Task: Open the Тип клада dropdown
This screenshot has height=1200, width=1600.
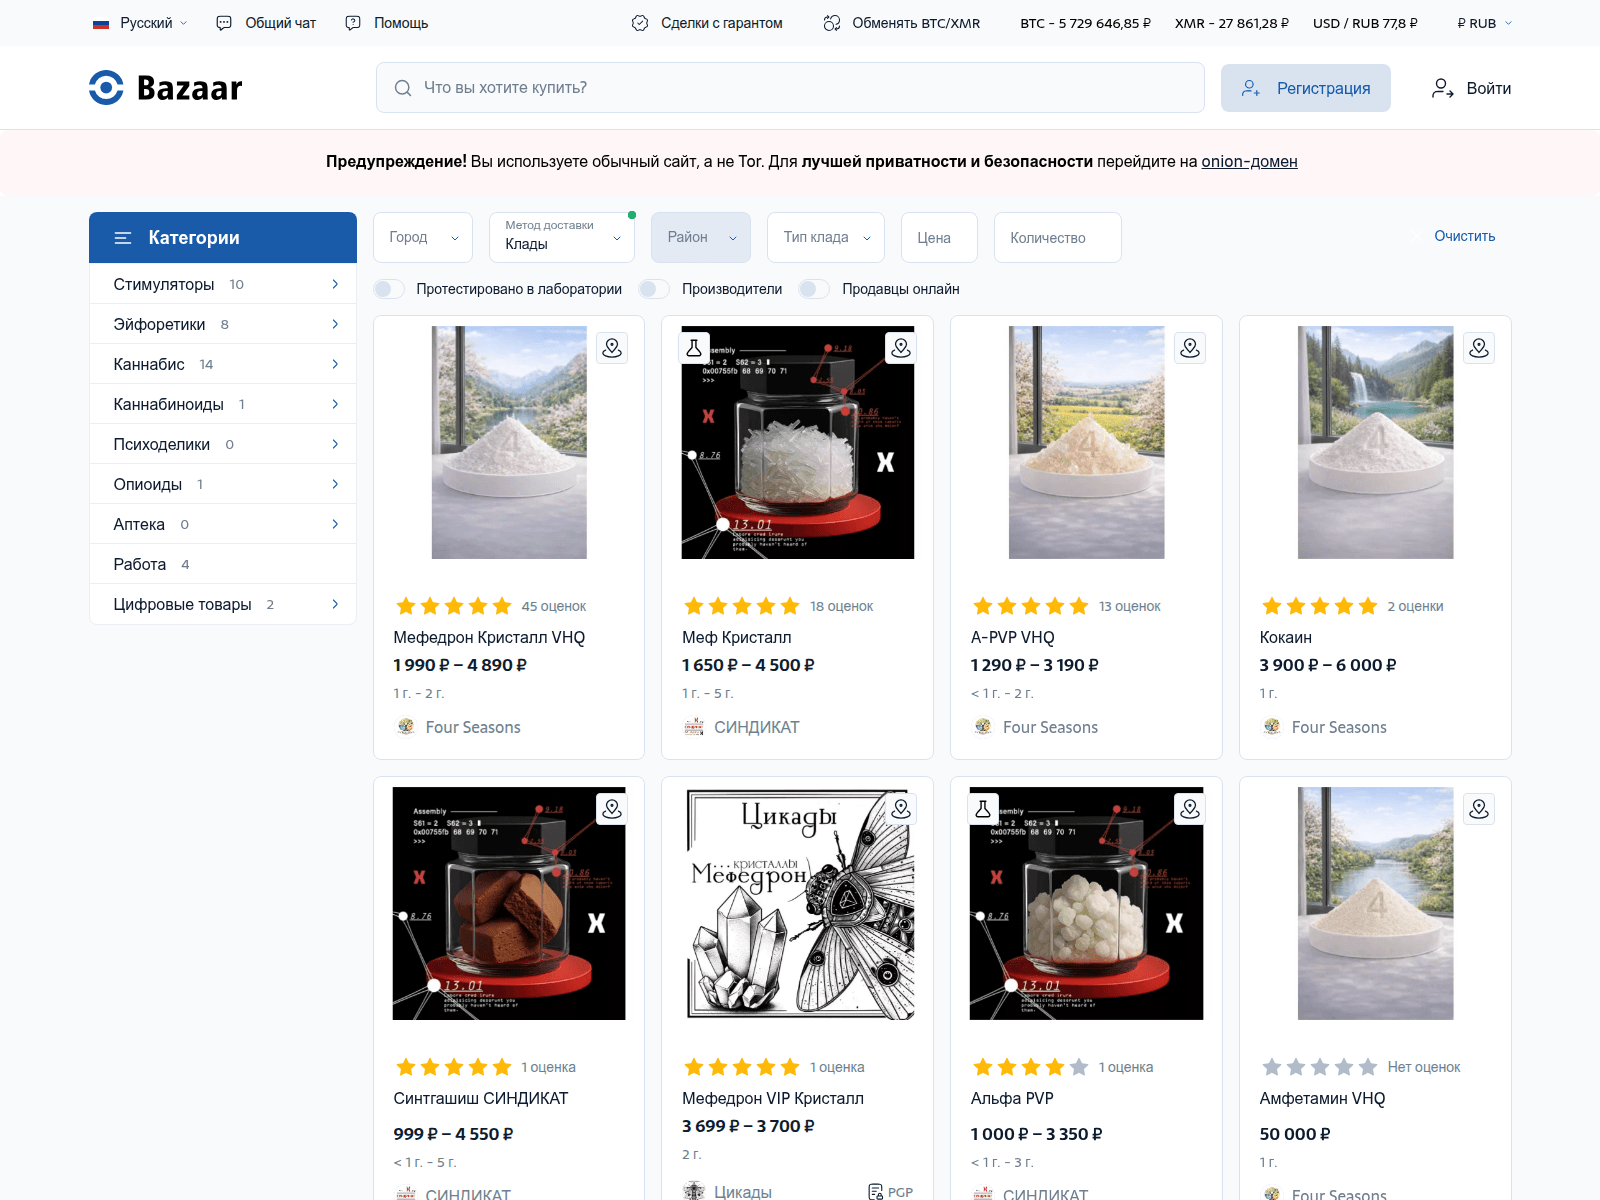Action: [825, 237]
